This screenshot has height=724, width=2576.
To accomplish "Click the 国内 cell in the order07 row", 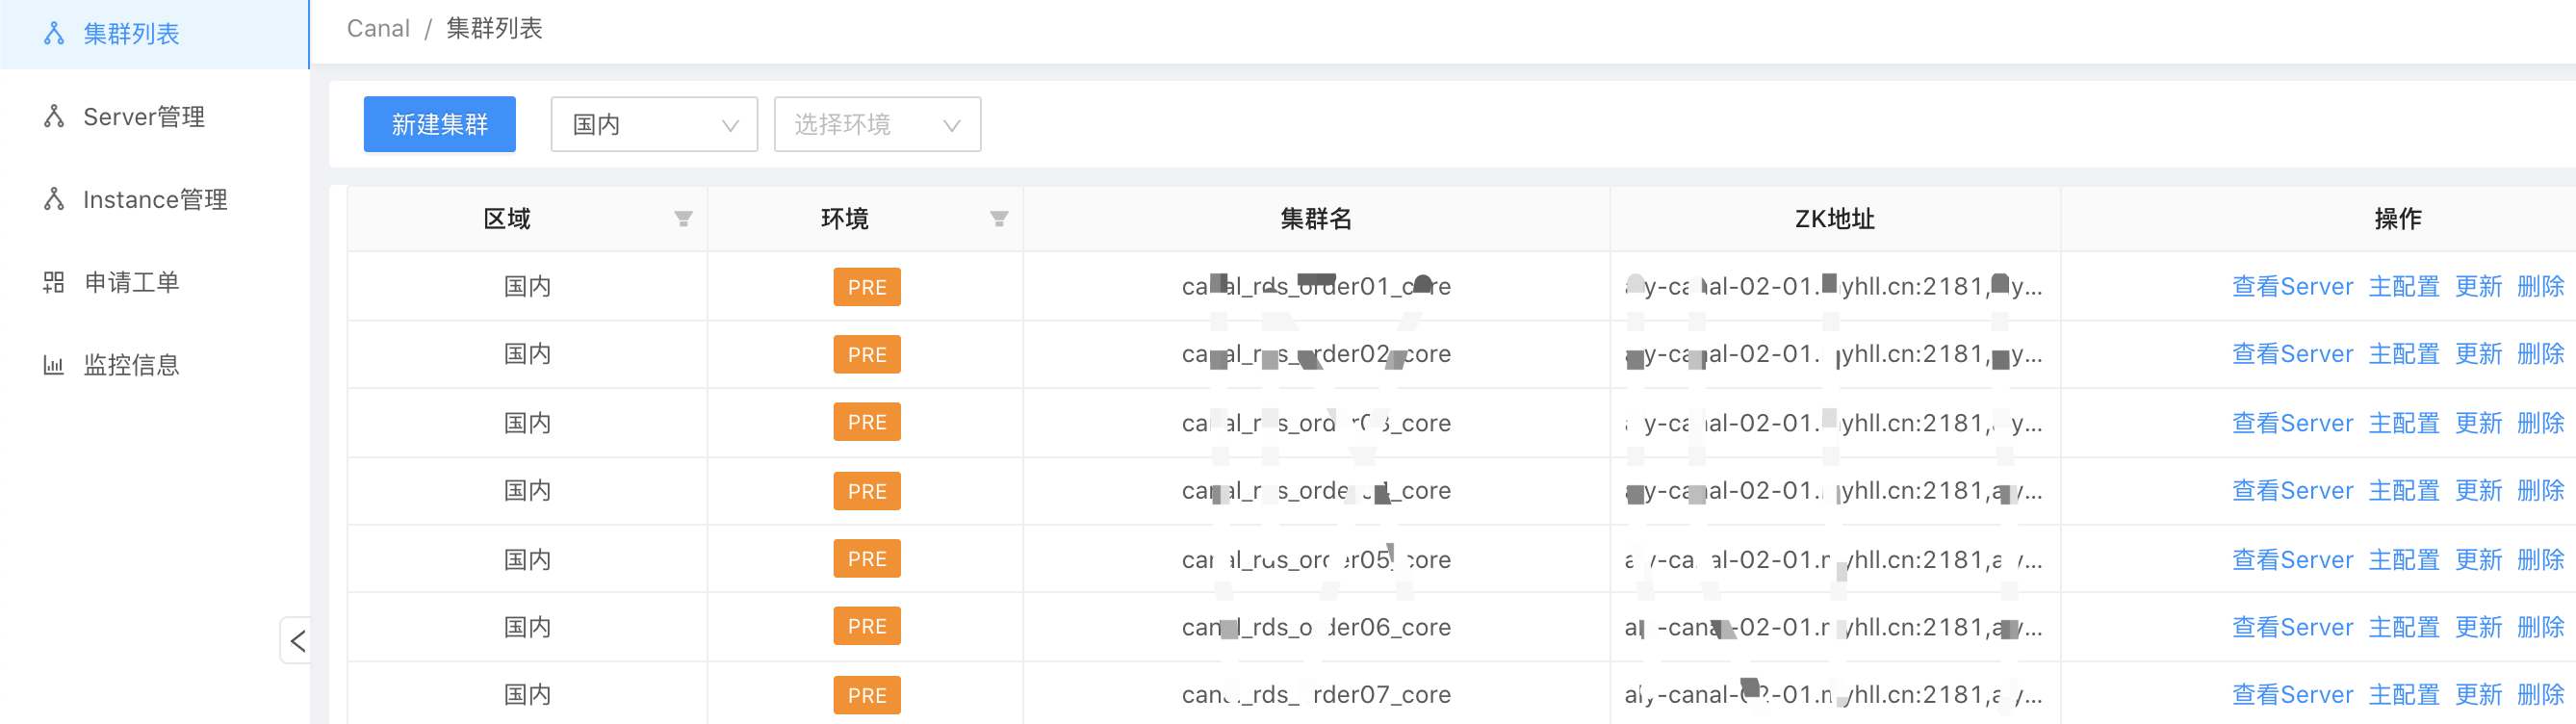I will (x=527, y=695).
